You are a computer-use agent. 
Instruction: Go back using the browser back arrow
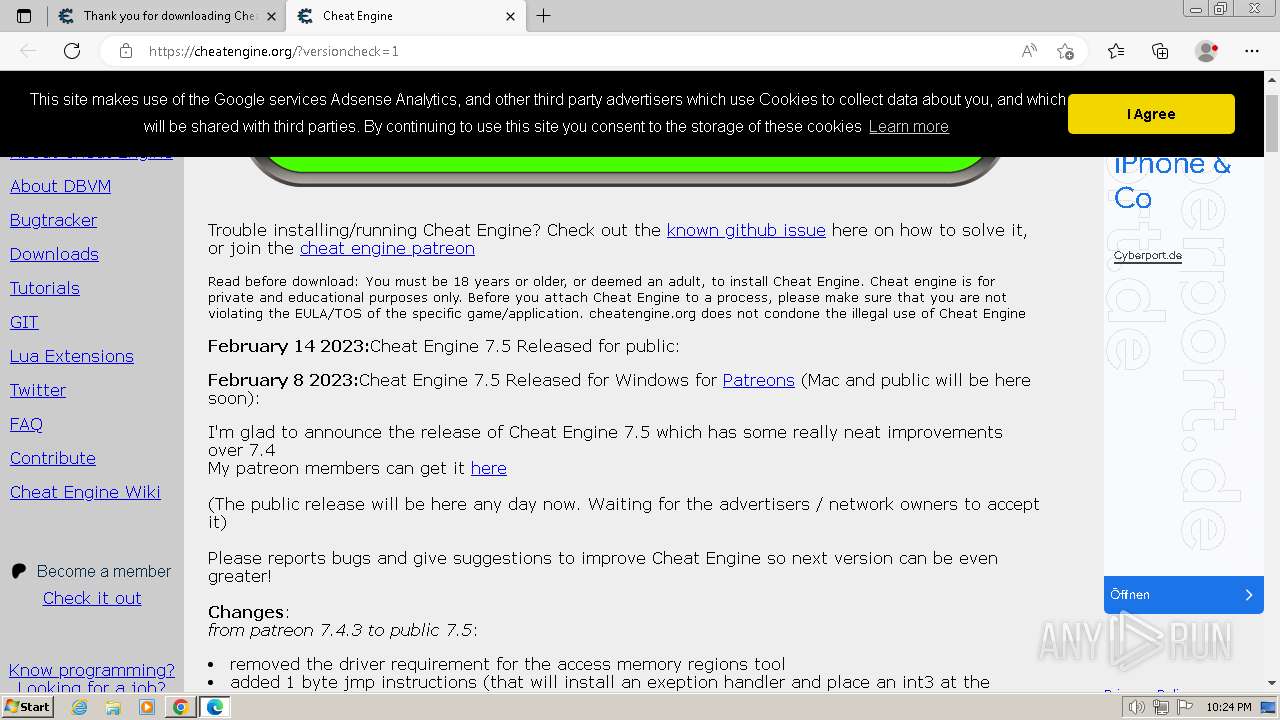(x=28, y=51)
